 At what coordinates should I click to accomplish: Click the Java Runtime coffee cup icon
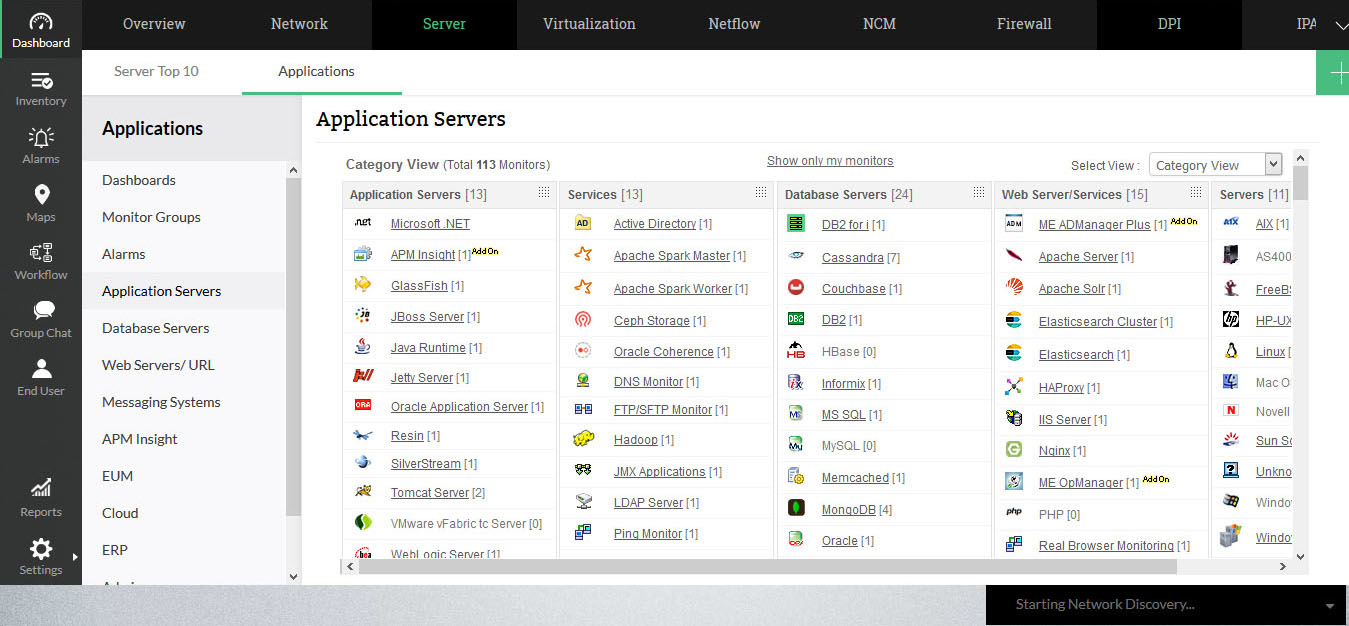coord(363,347)
